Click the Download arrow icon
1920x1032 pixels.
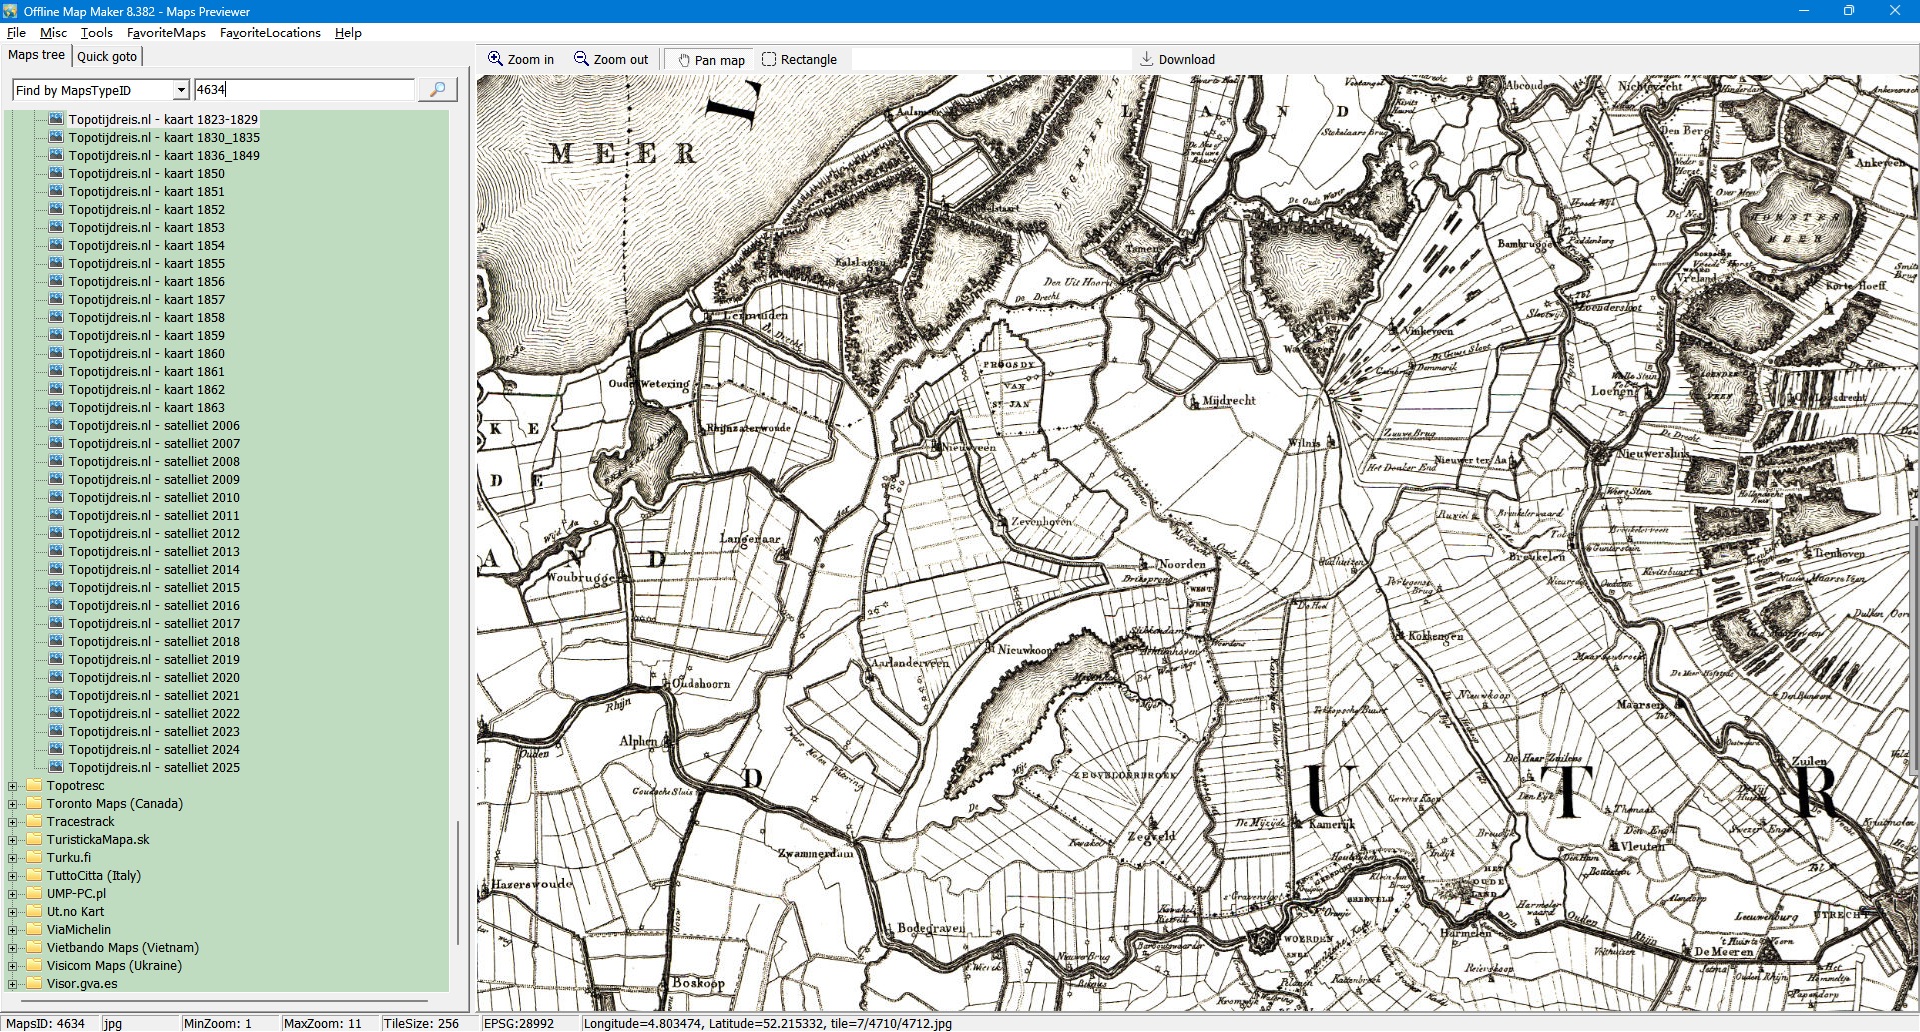coord(1147,59)
